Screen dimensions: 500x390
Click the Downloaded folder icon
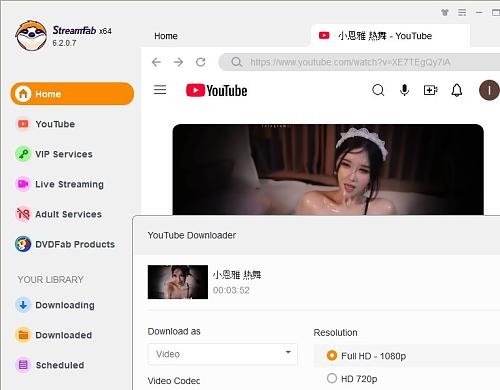pyautogui.click(x=23, y=335)
